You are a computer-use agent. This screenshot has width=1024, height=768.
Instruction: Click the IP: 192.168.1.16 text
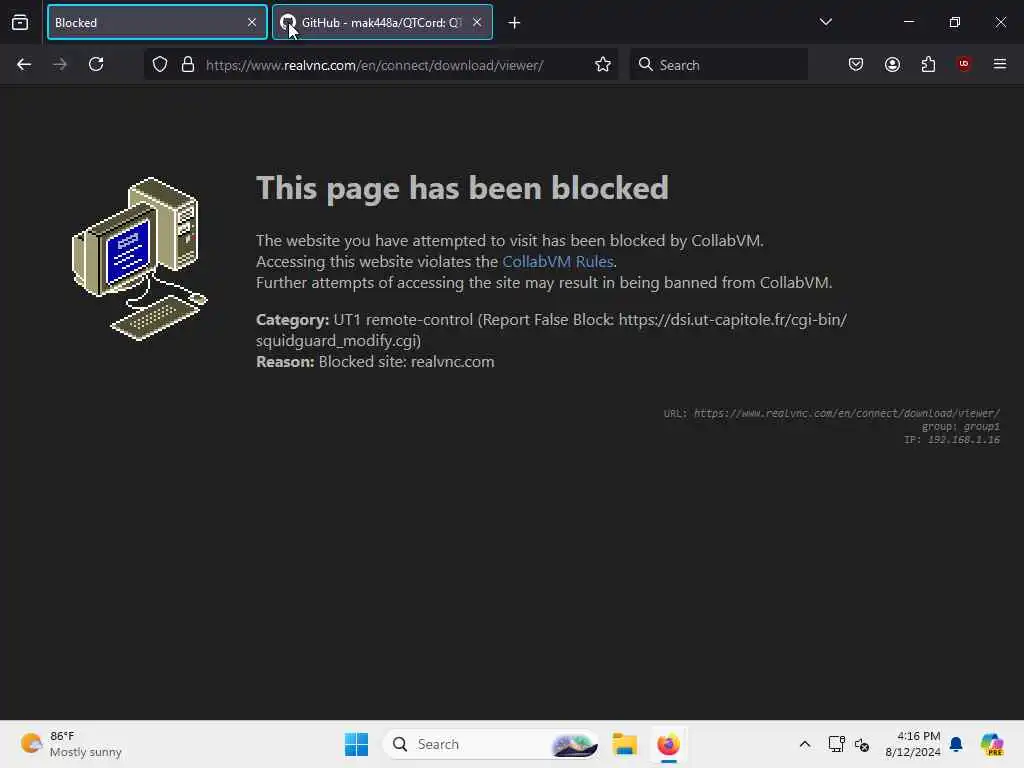(x=952, y=440)
